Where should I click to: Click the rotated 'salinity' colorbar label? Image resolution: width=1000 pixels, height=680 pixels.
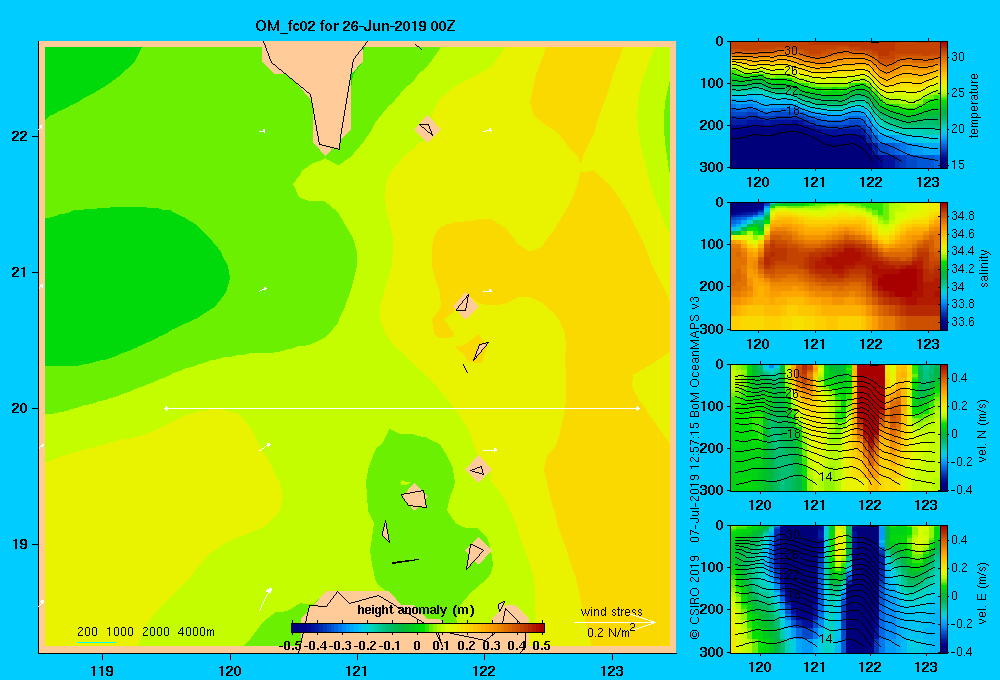click(984, 268)
